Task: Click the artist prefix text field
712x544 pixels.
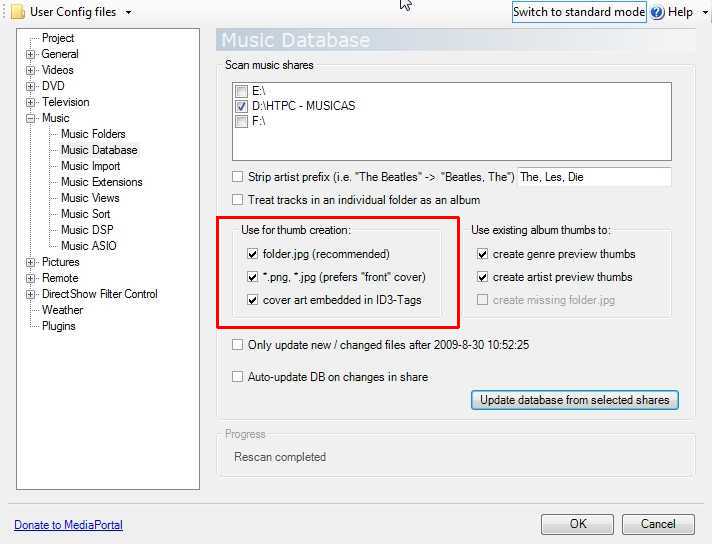Action: click(x=594, y=177)
